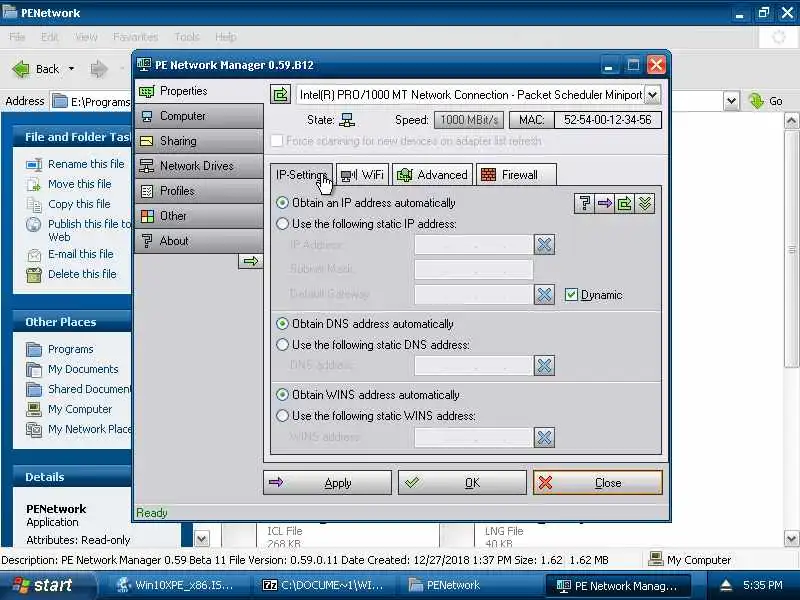Viewport: 800px width, 600px height.
Task: Open Sharing section in sidebar
Action: coord(199,141)
